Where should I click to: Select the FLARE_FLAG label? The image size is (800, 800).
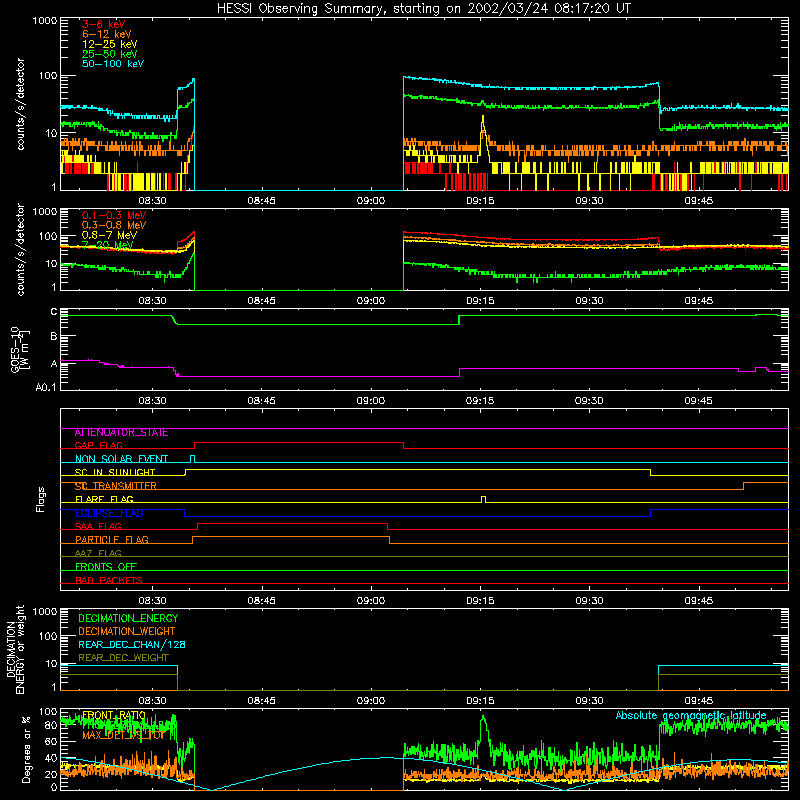(x=104, y=499)
